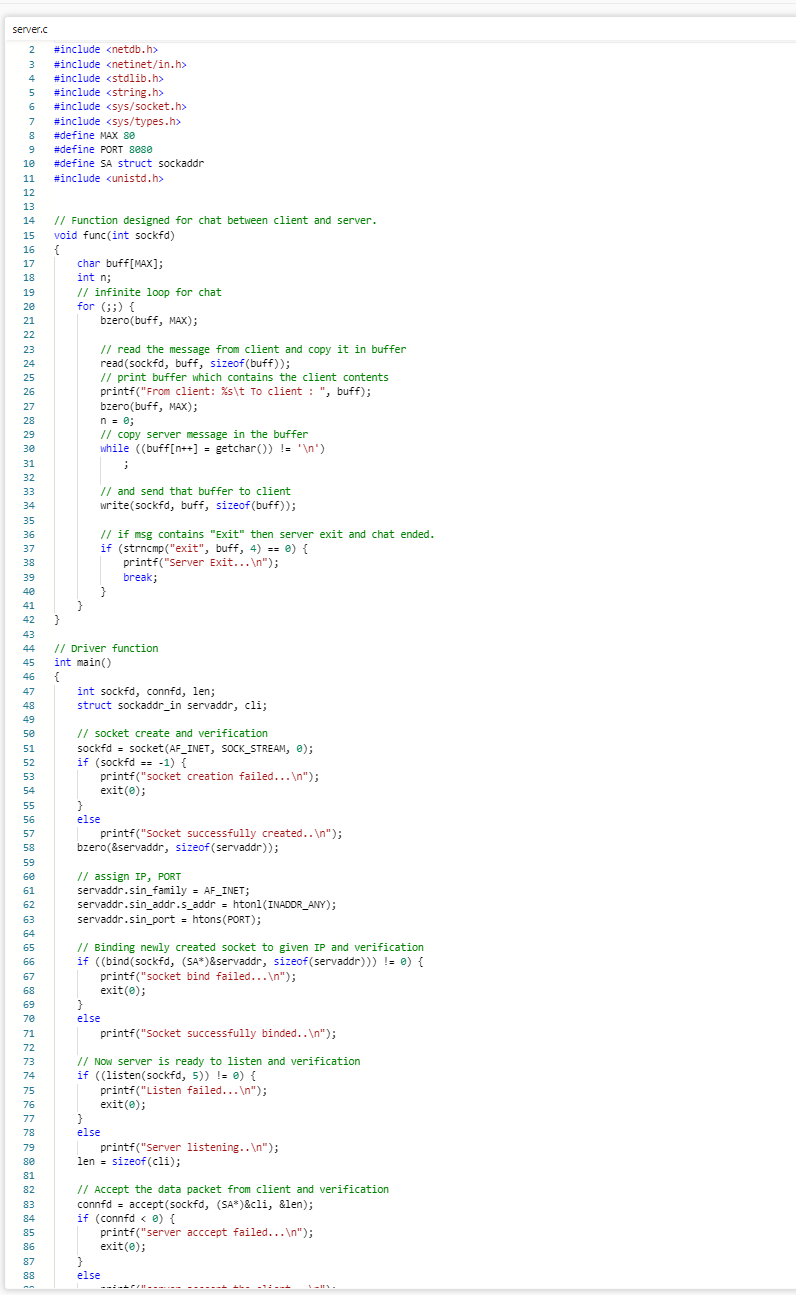Viewport: 796px width, 1295px height.
Task: Click the 'copy server message in the buffer' comment
Action: (x=204, y=434)
